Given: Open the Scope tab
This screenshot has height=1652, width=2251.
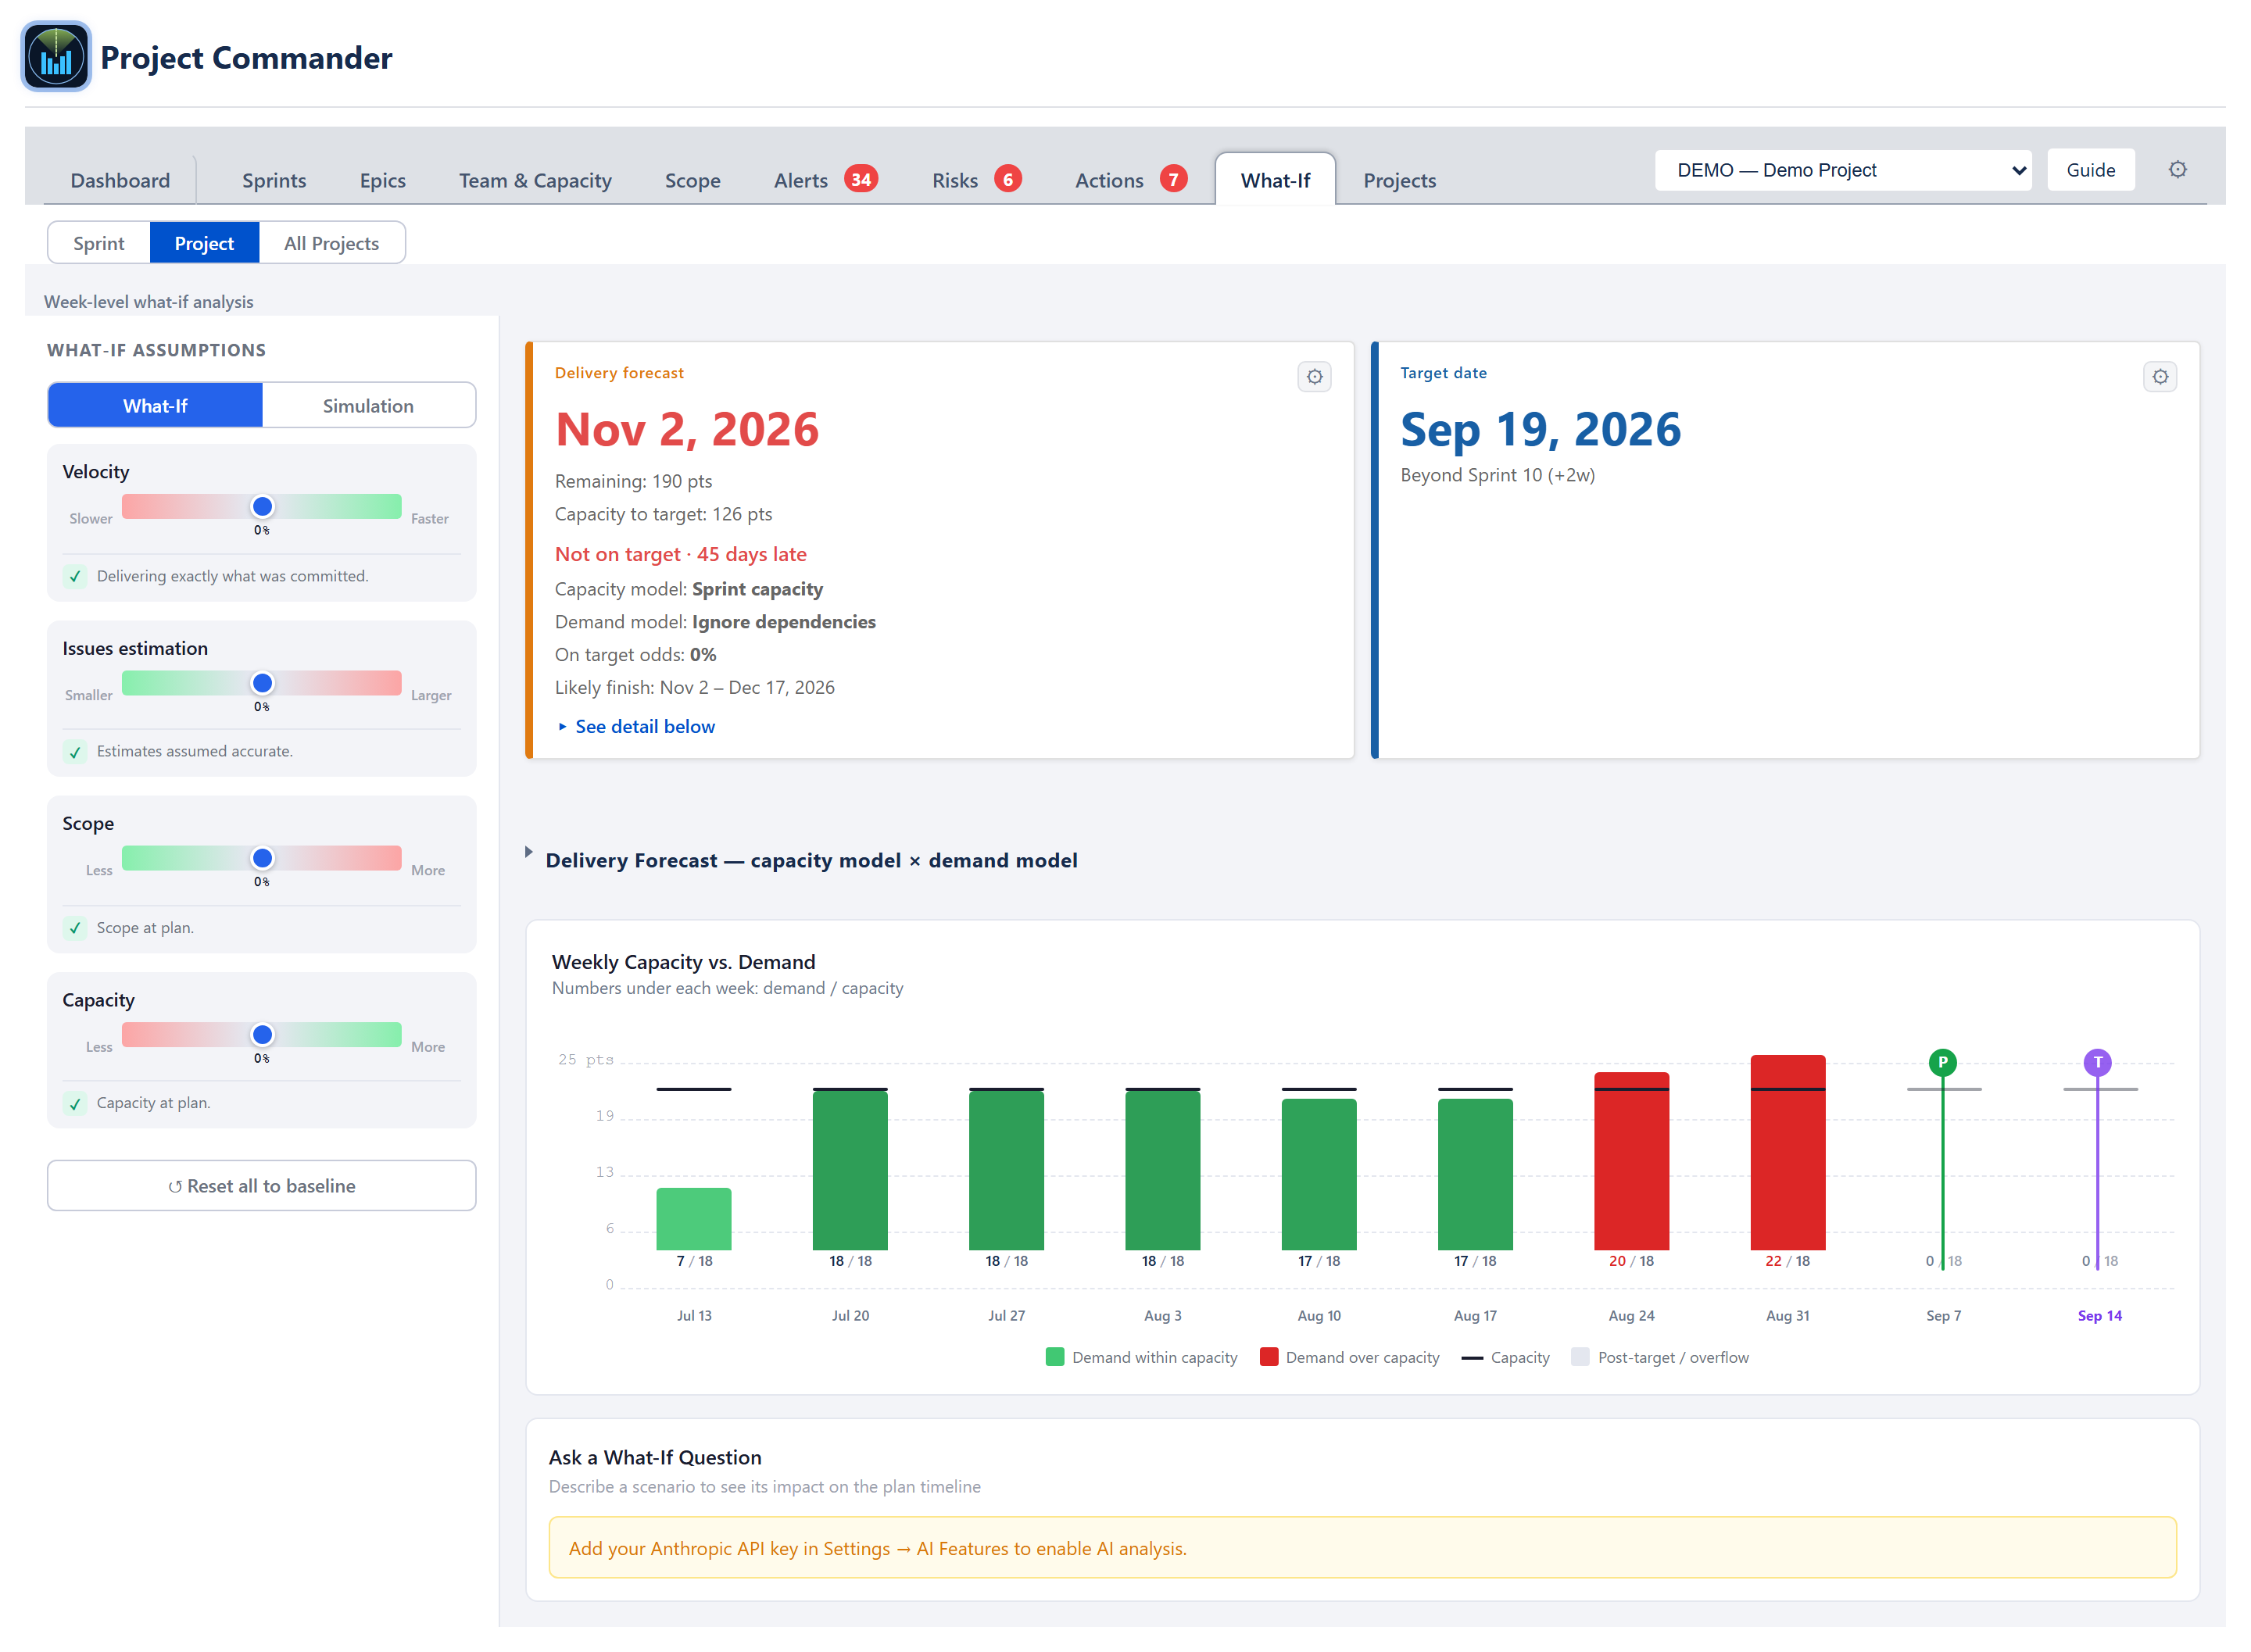Looking at the screenshot, I should coord(692,180).
